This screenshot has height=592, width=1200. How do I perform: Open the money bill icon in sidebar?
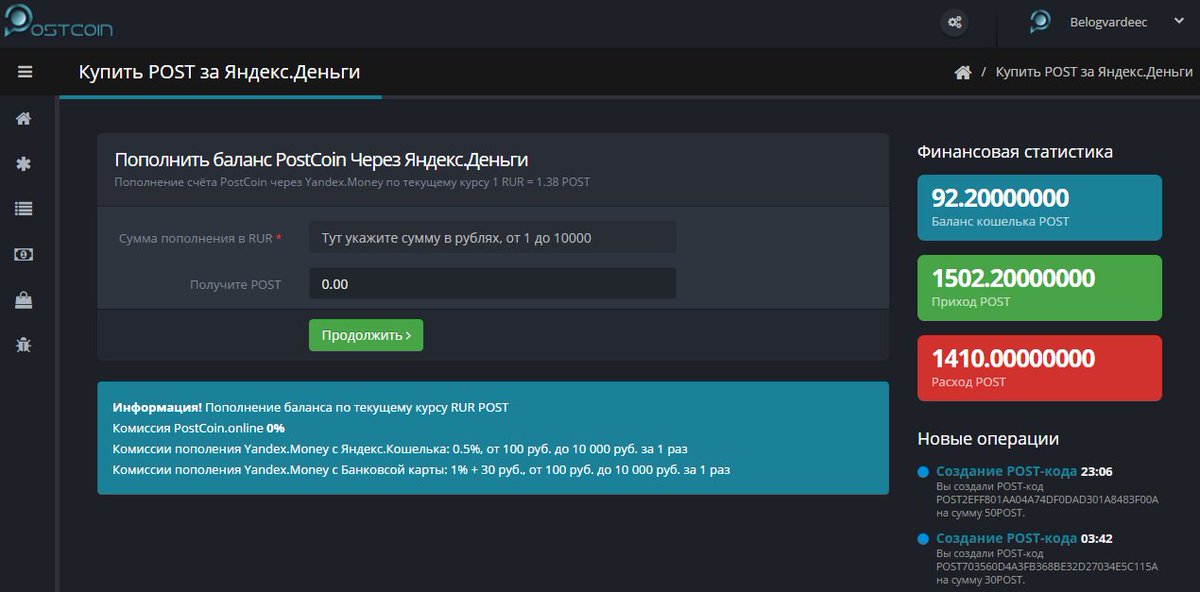click(24, 254)
